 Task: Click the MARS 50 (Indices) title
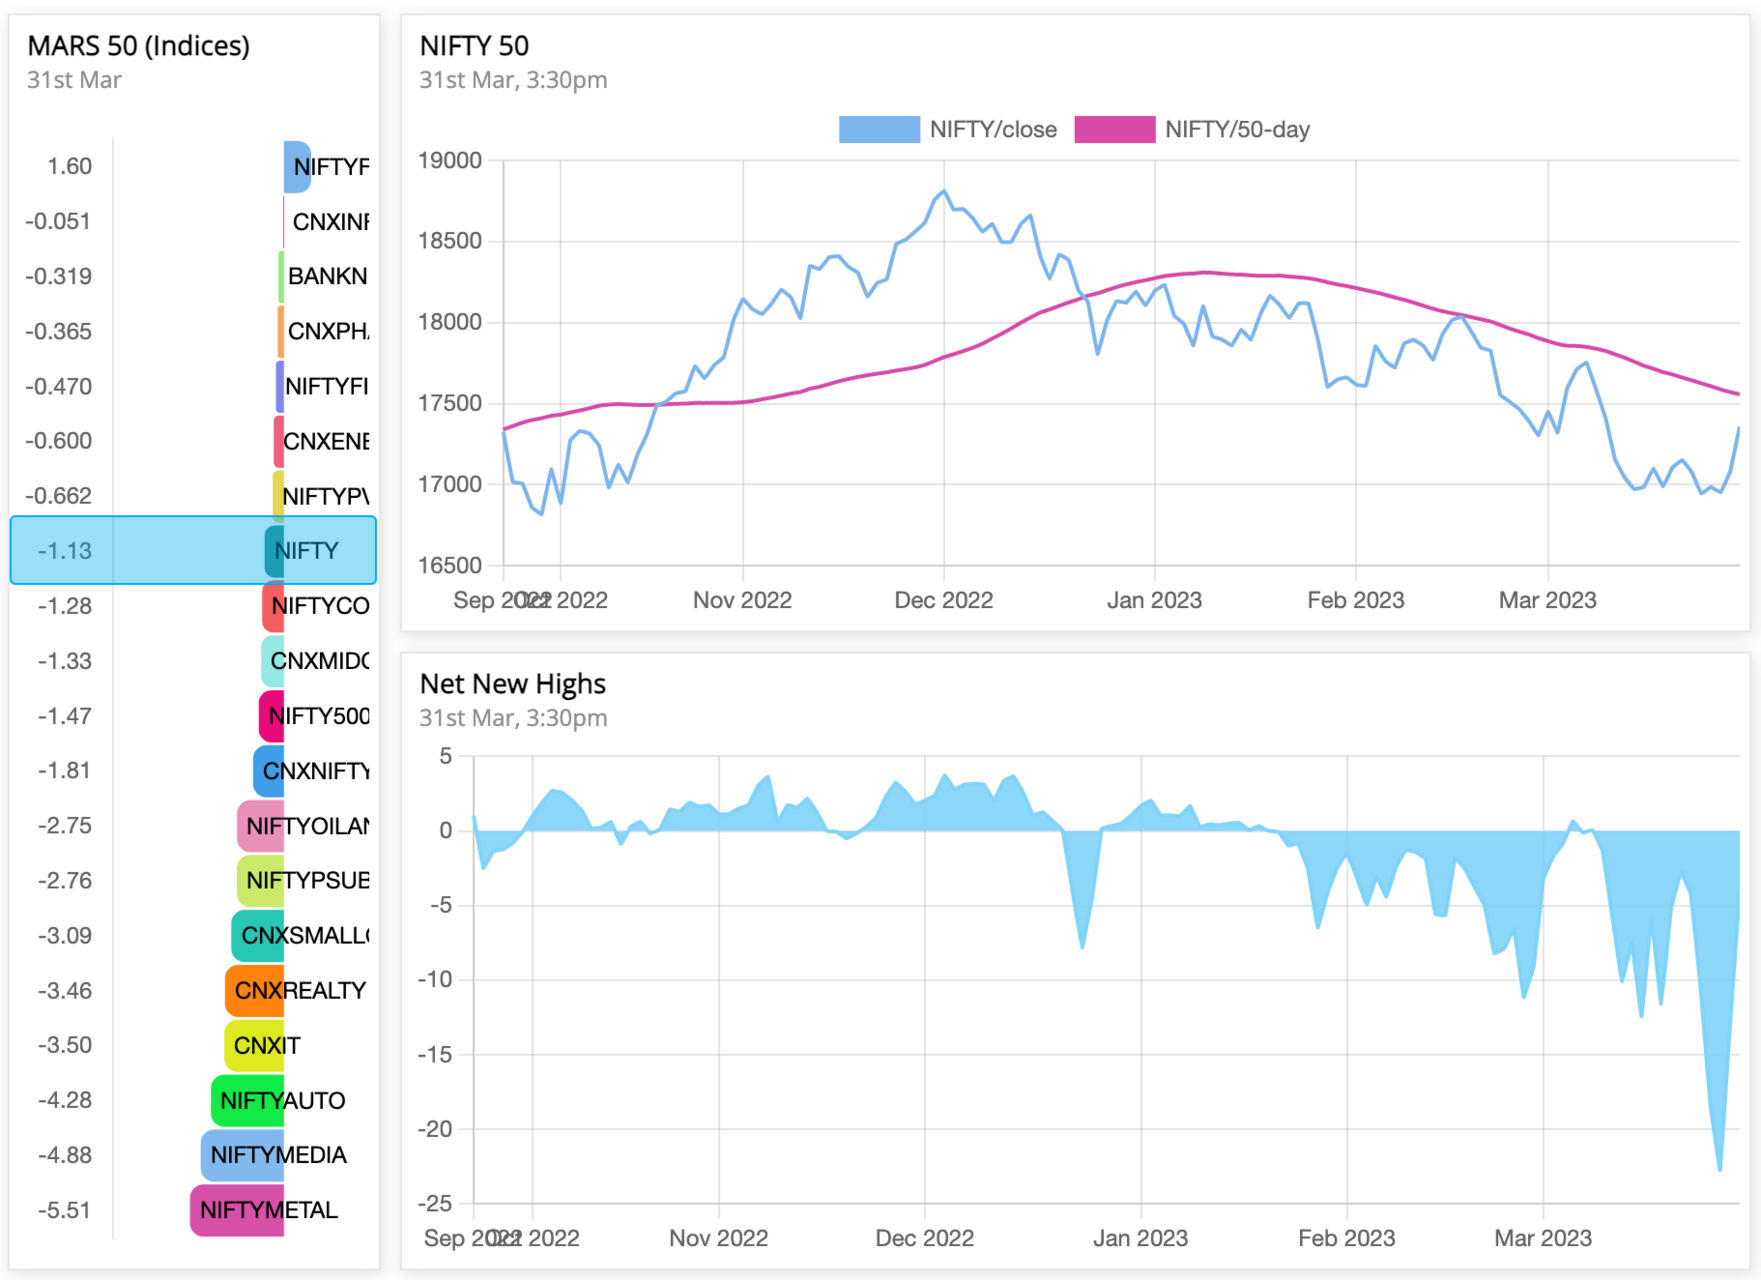tap(139, 46)
